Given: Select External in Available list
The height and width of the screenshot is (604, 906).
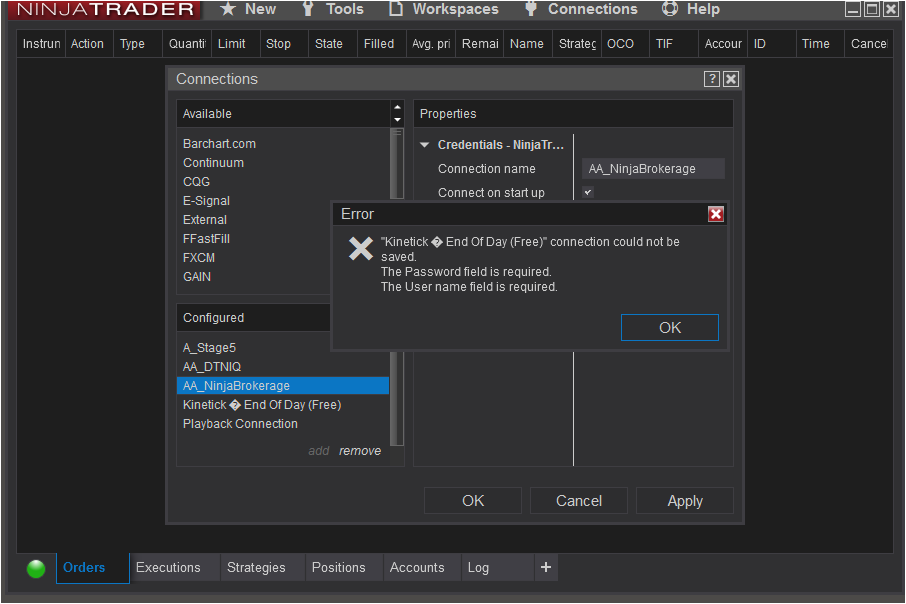Looking at the screenshot, I should coord(205,220).
